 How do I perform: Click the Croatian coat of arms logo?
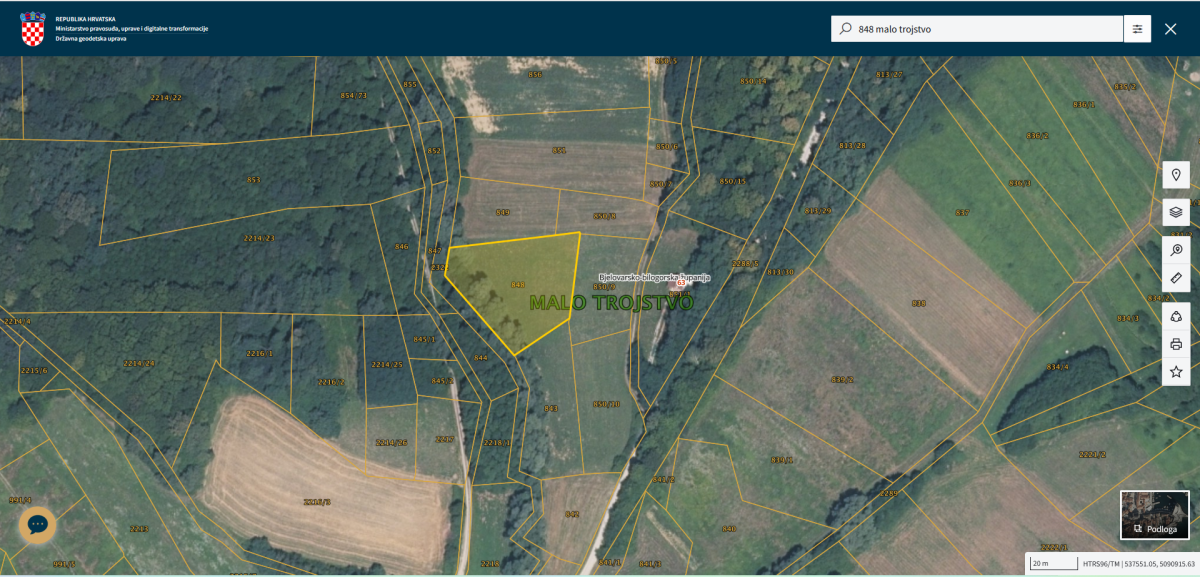click(33, 29)
